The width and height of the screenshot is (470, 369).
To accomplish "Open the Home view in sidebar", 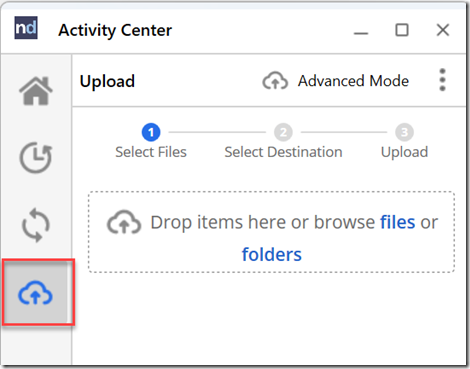I will tap(36, 91).
